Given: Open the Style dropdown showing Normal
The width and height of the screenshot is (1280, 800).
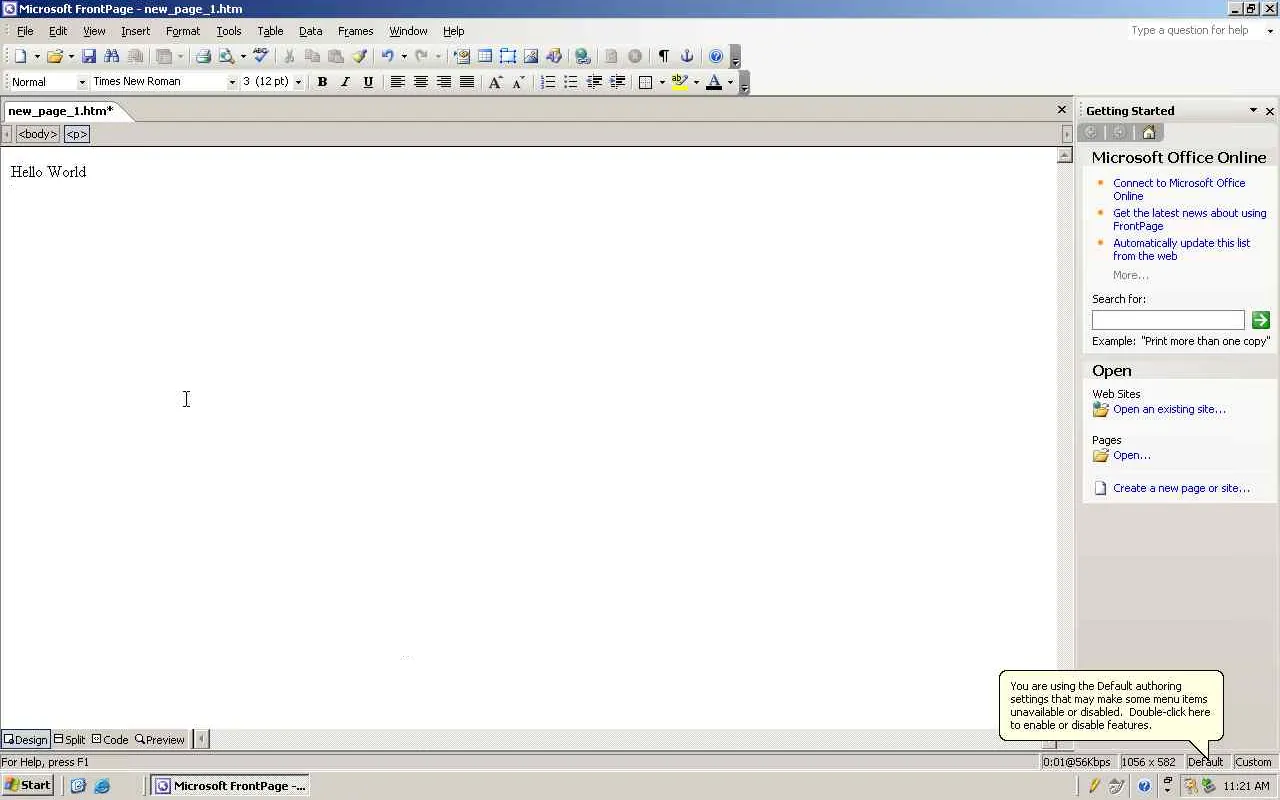Looking at the screenshot, I should pos(82,82).
